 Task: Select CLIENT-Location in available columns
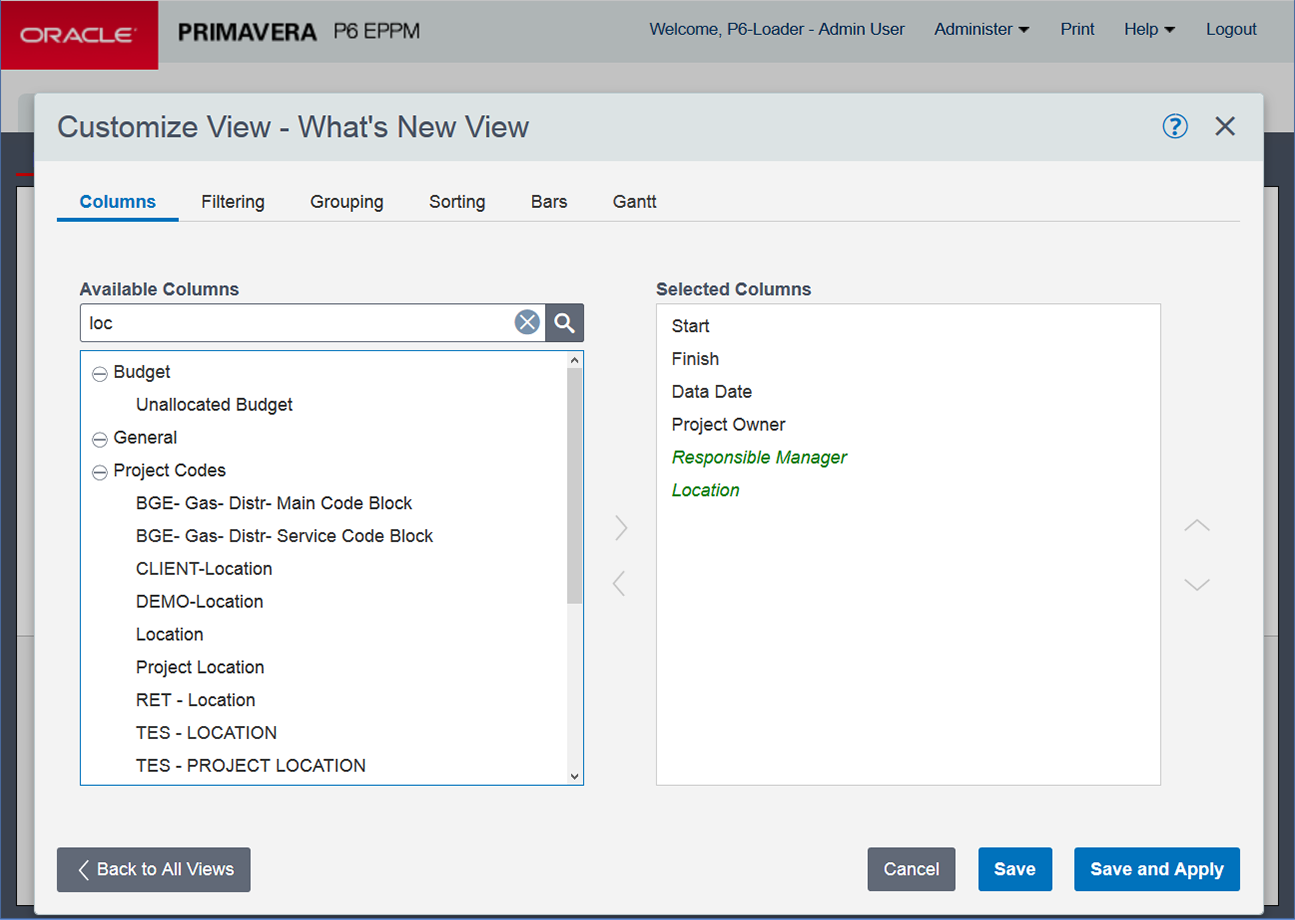pyautogui.click(x=204, y=569)
